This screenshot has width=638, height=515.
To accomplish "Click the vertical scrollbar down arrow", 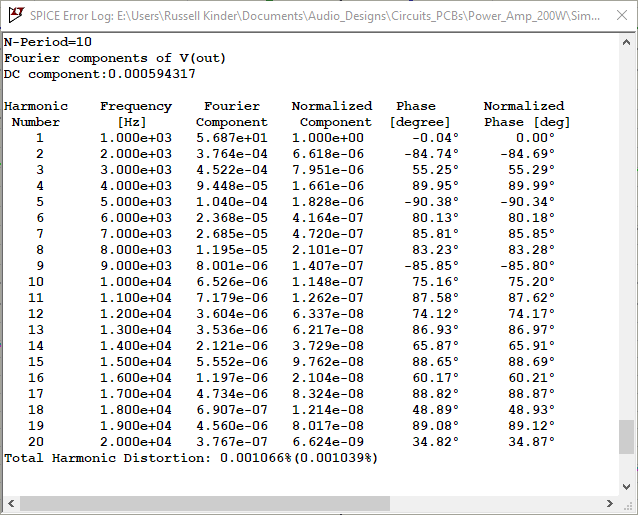I will coord(626,487).
